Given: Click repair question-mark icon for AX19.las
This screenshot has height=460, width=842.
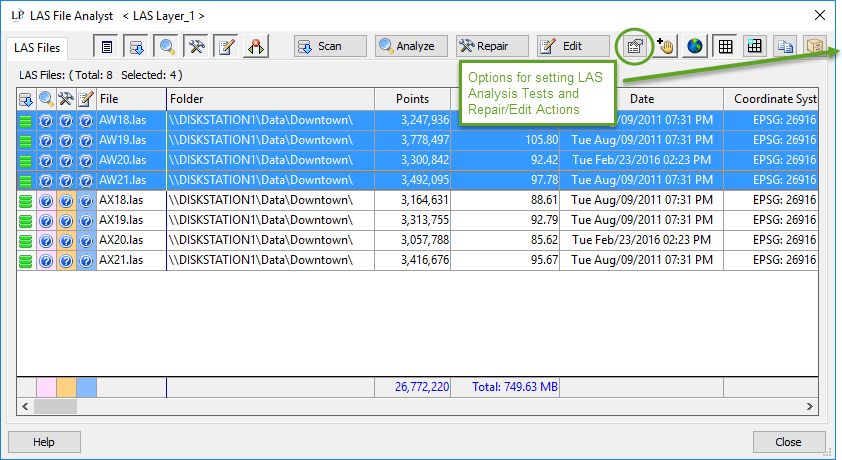Looking at the screenshot, I should [66, 221].
